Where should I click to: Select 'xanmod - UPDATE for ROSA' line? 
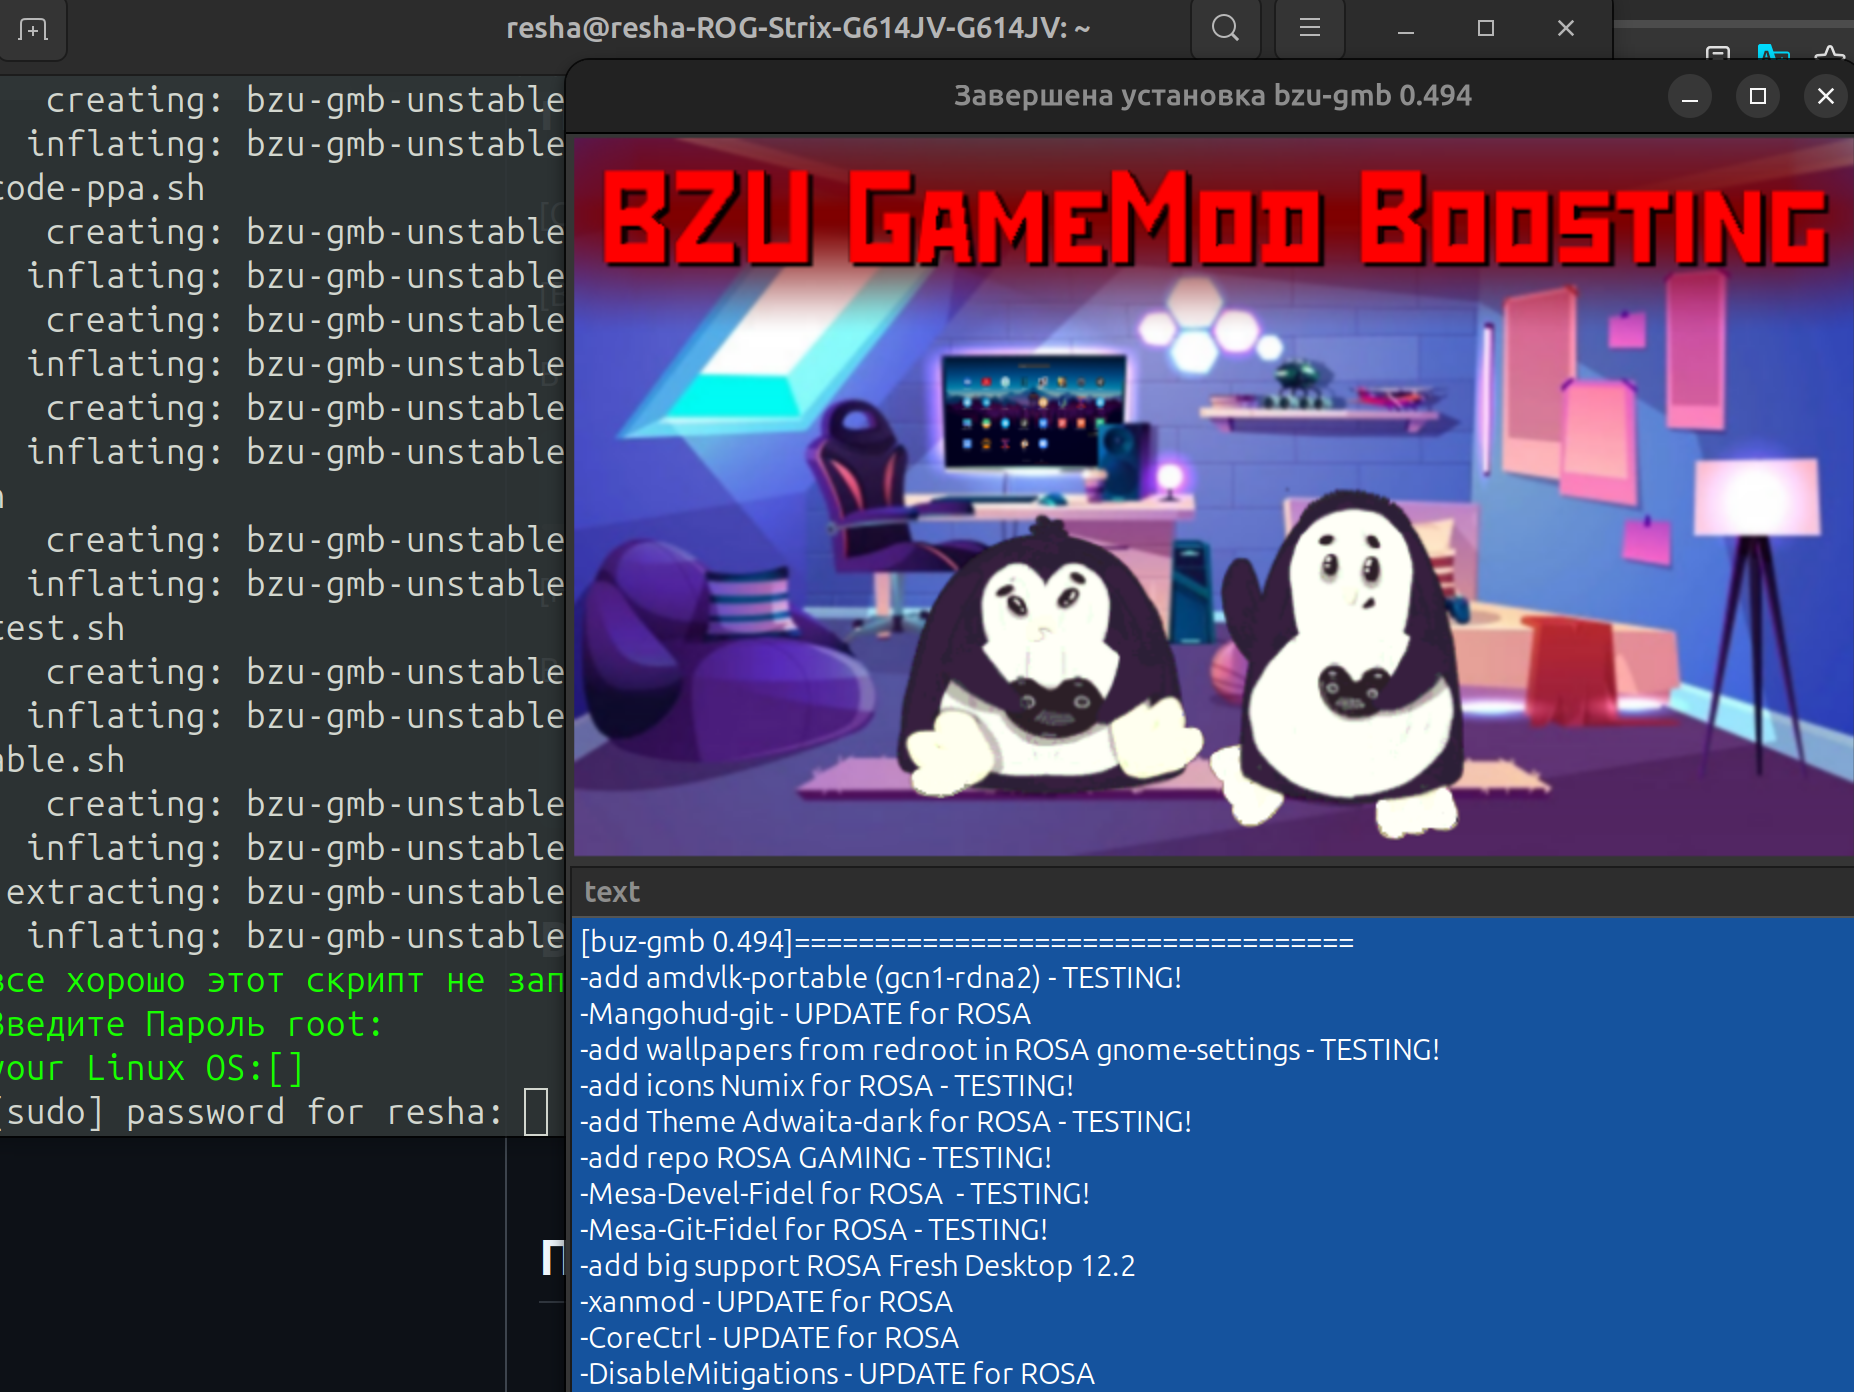coord(1213,1302)
